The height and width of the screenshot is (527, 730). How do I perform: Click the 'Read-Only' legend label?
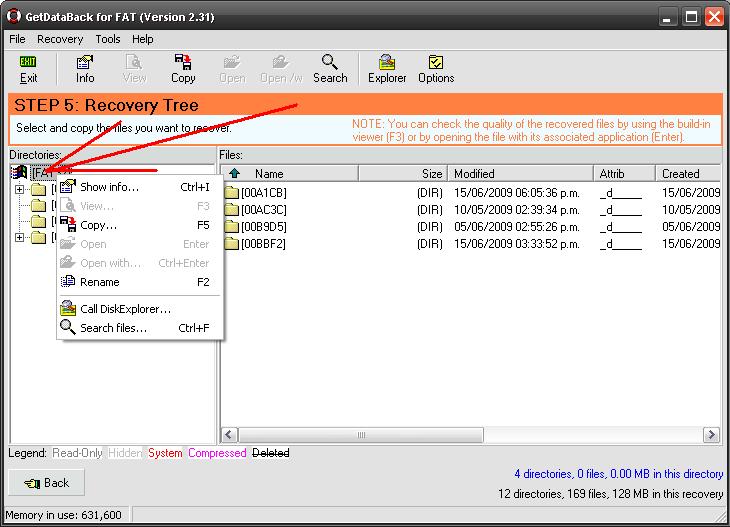(x=77, y=453)
